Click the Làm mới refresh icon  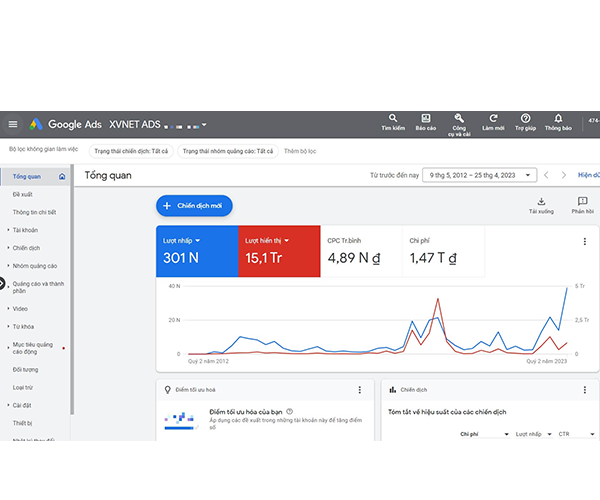pyautogui.click(x=493, y=119)
